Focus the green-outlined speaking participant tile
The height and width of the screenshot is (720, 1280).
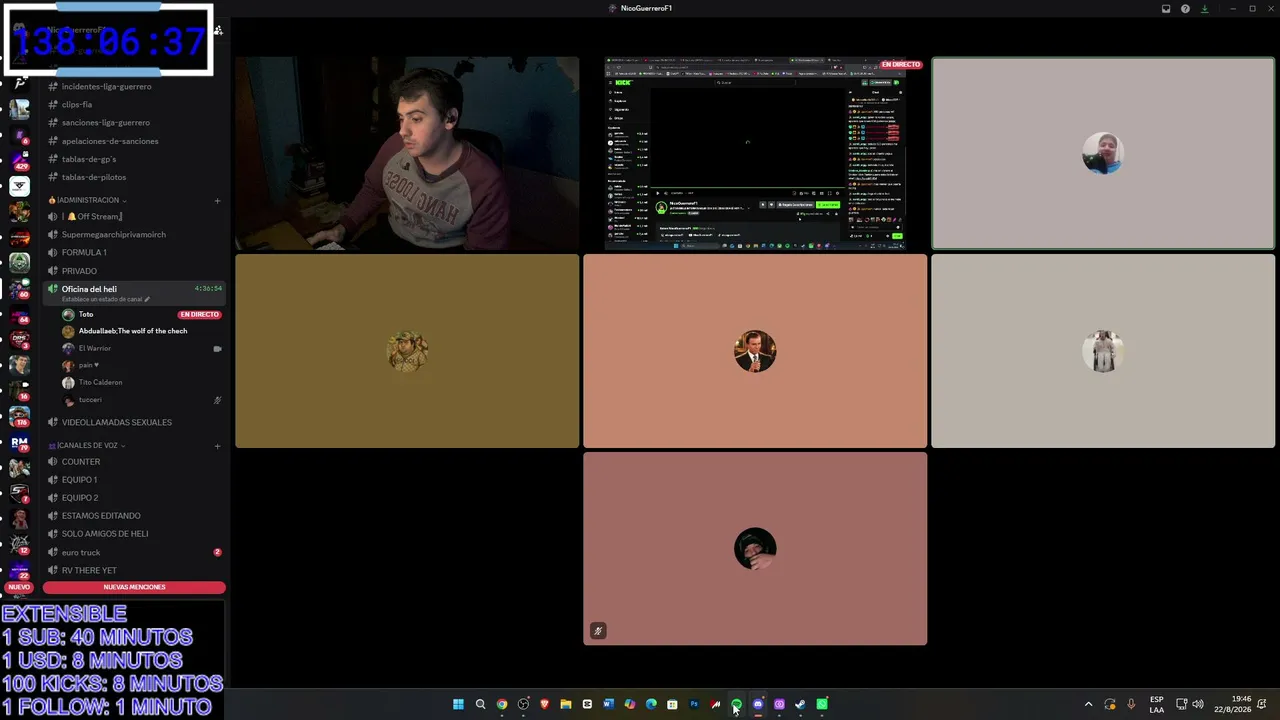pyautogui.click(x=1103, y=153)
